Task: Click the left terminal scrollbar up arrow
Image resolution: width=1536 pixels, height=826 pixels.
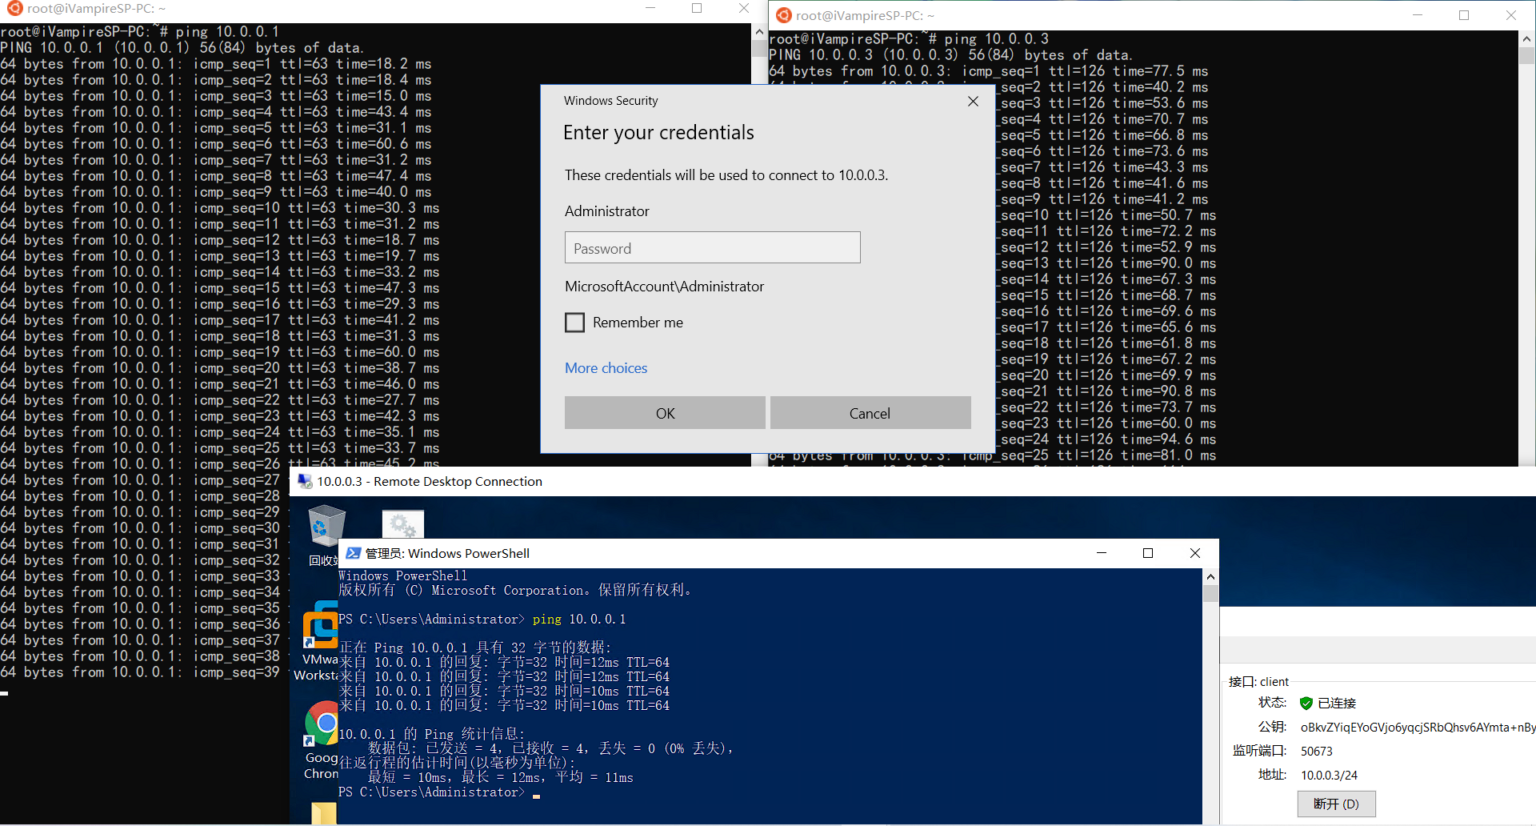Action: 759,32
